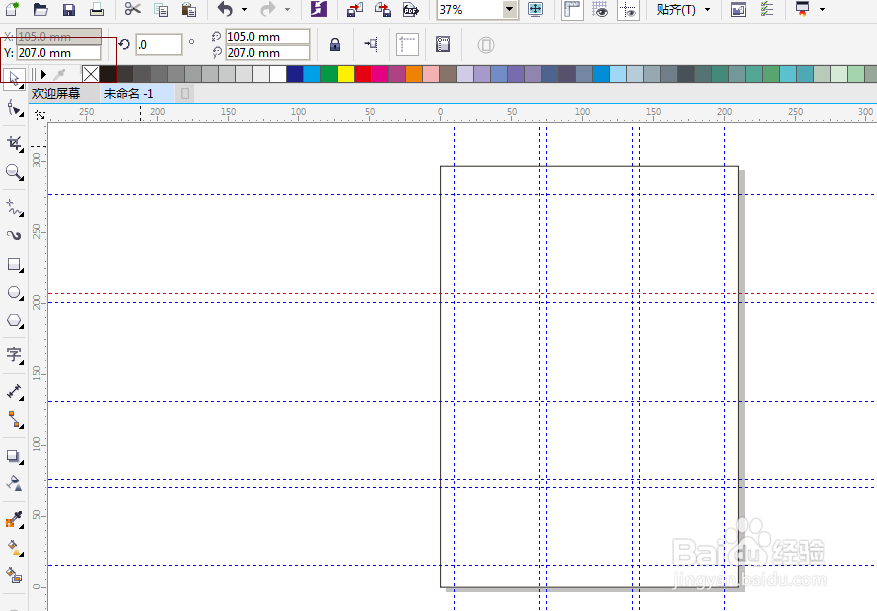Viewport: 877px width, 611px height.
Task: Click the palette eyedropper icon
Action: point(59,74)
